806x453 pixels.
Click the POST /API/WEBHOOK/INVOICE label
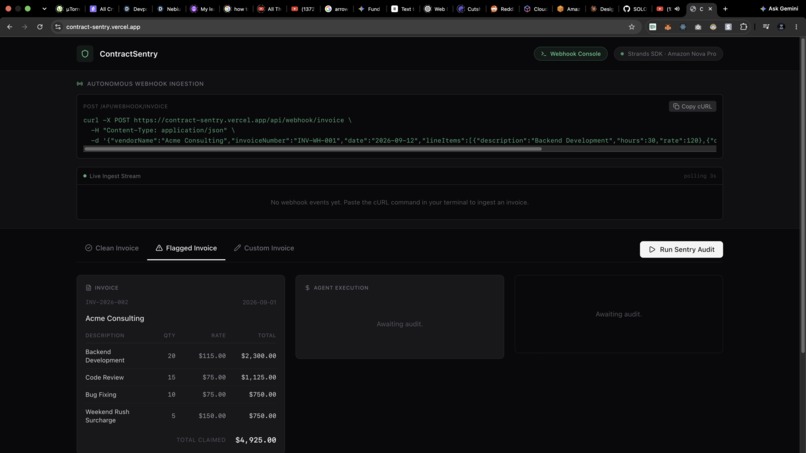(125, 106)
